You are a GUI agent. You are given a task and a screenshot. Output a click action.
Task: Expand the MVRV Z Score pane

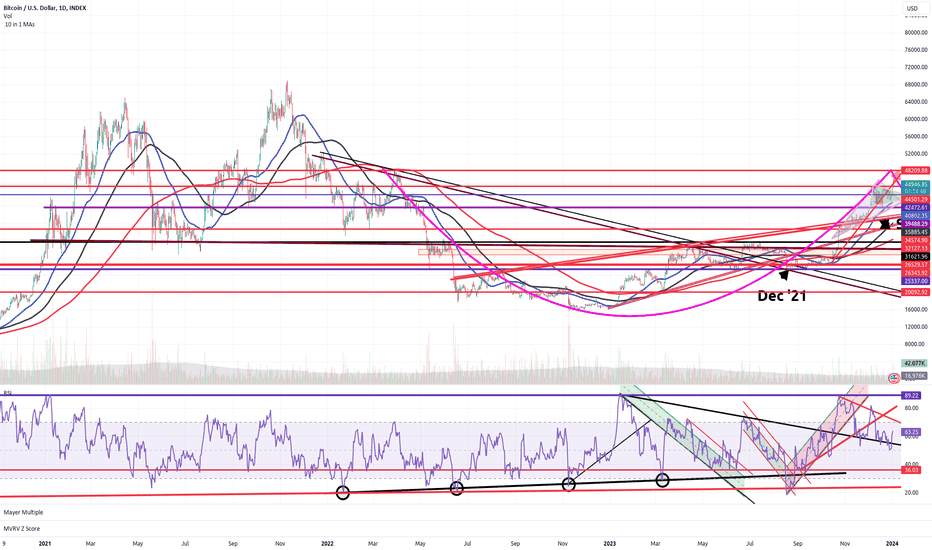[21, 528]
